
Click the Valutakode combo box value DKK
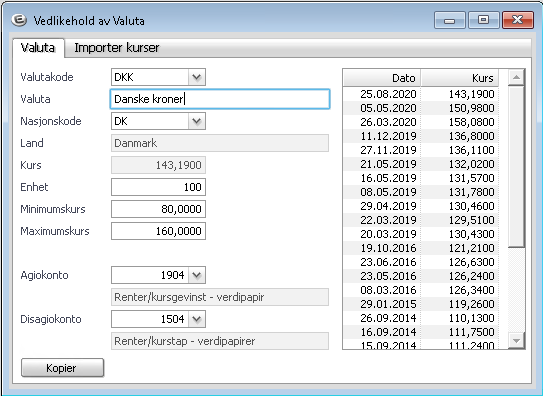pos(150,77)
